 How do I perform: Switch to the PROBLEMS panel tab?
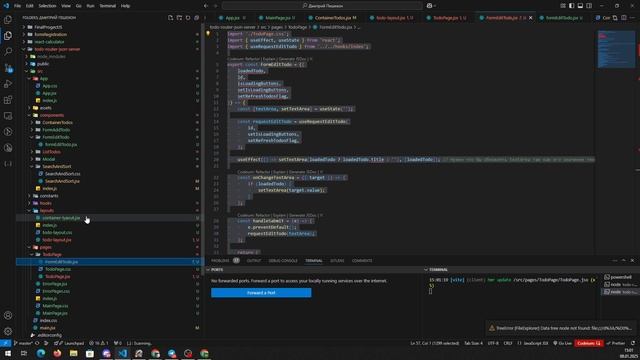click(220, 260)
